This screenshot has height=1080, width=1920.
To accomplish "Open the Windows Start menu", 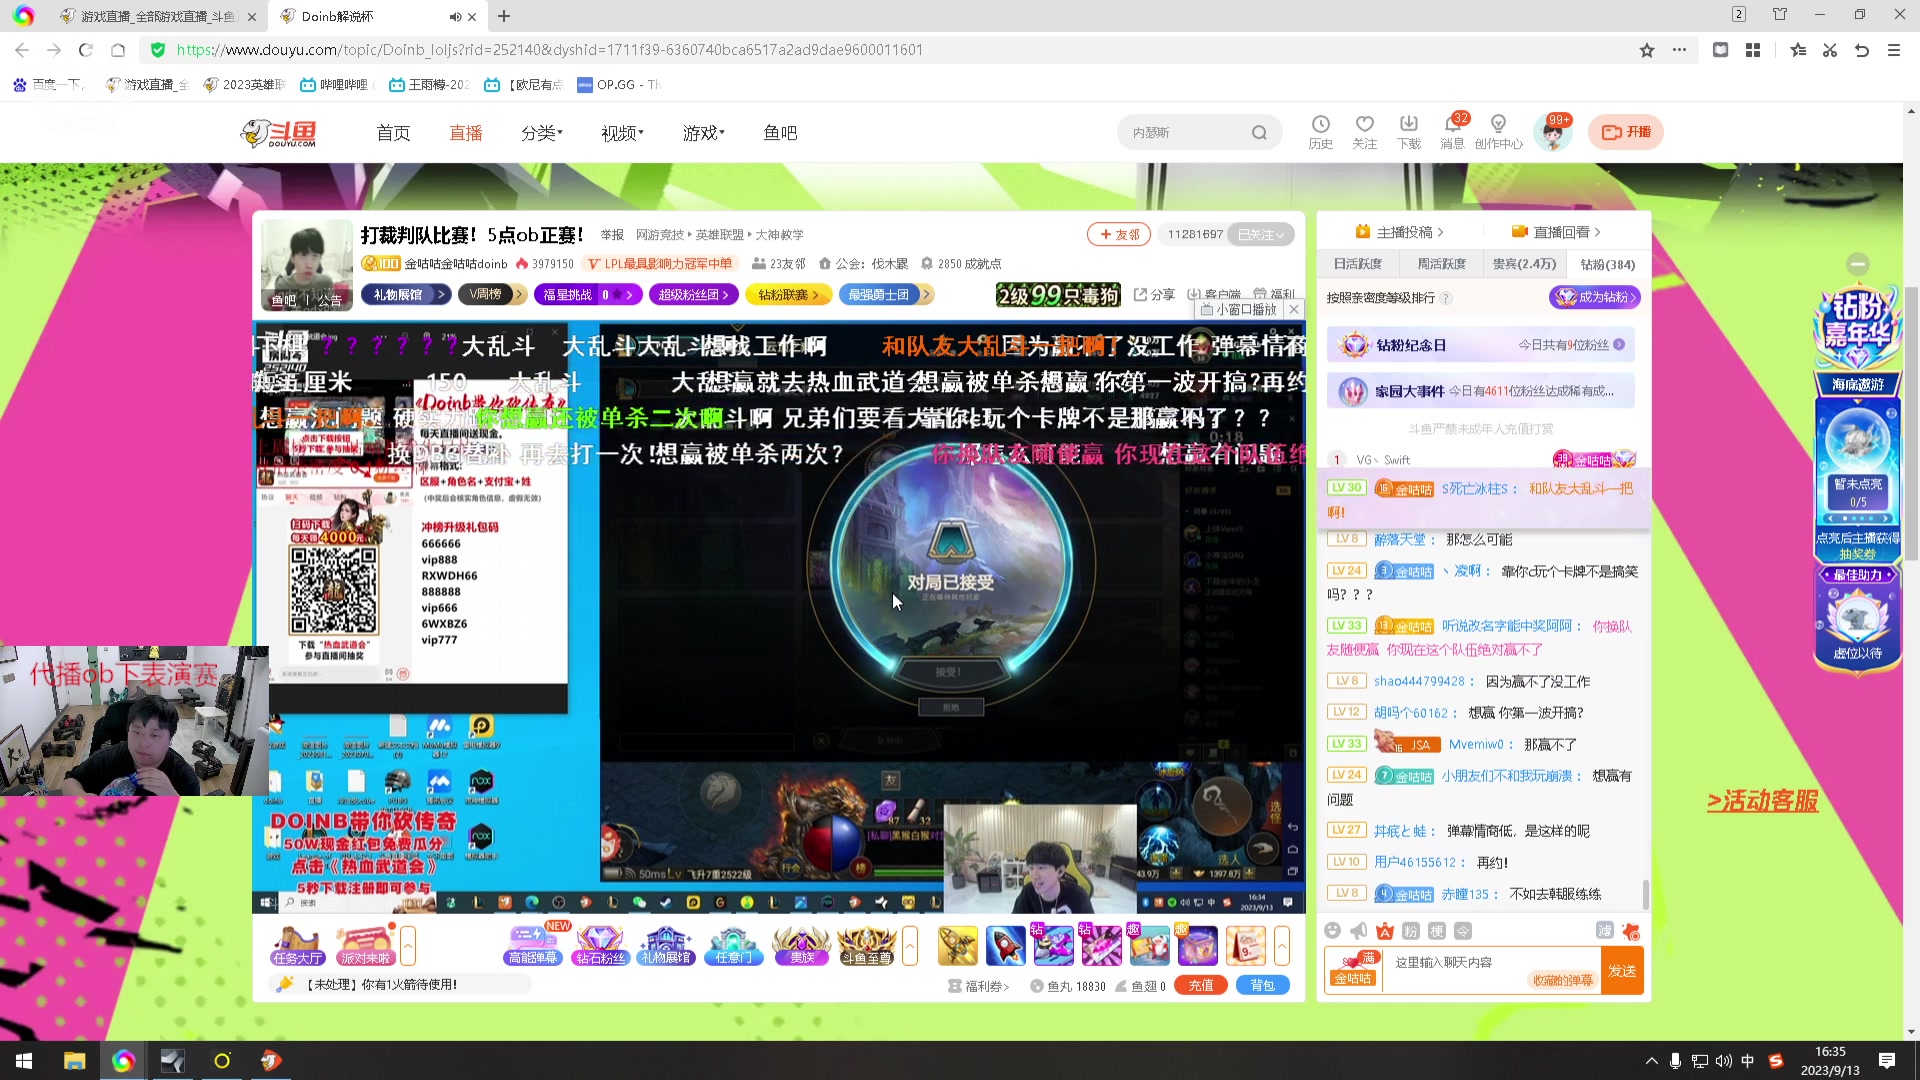I will tap(24, 1061).
